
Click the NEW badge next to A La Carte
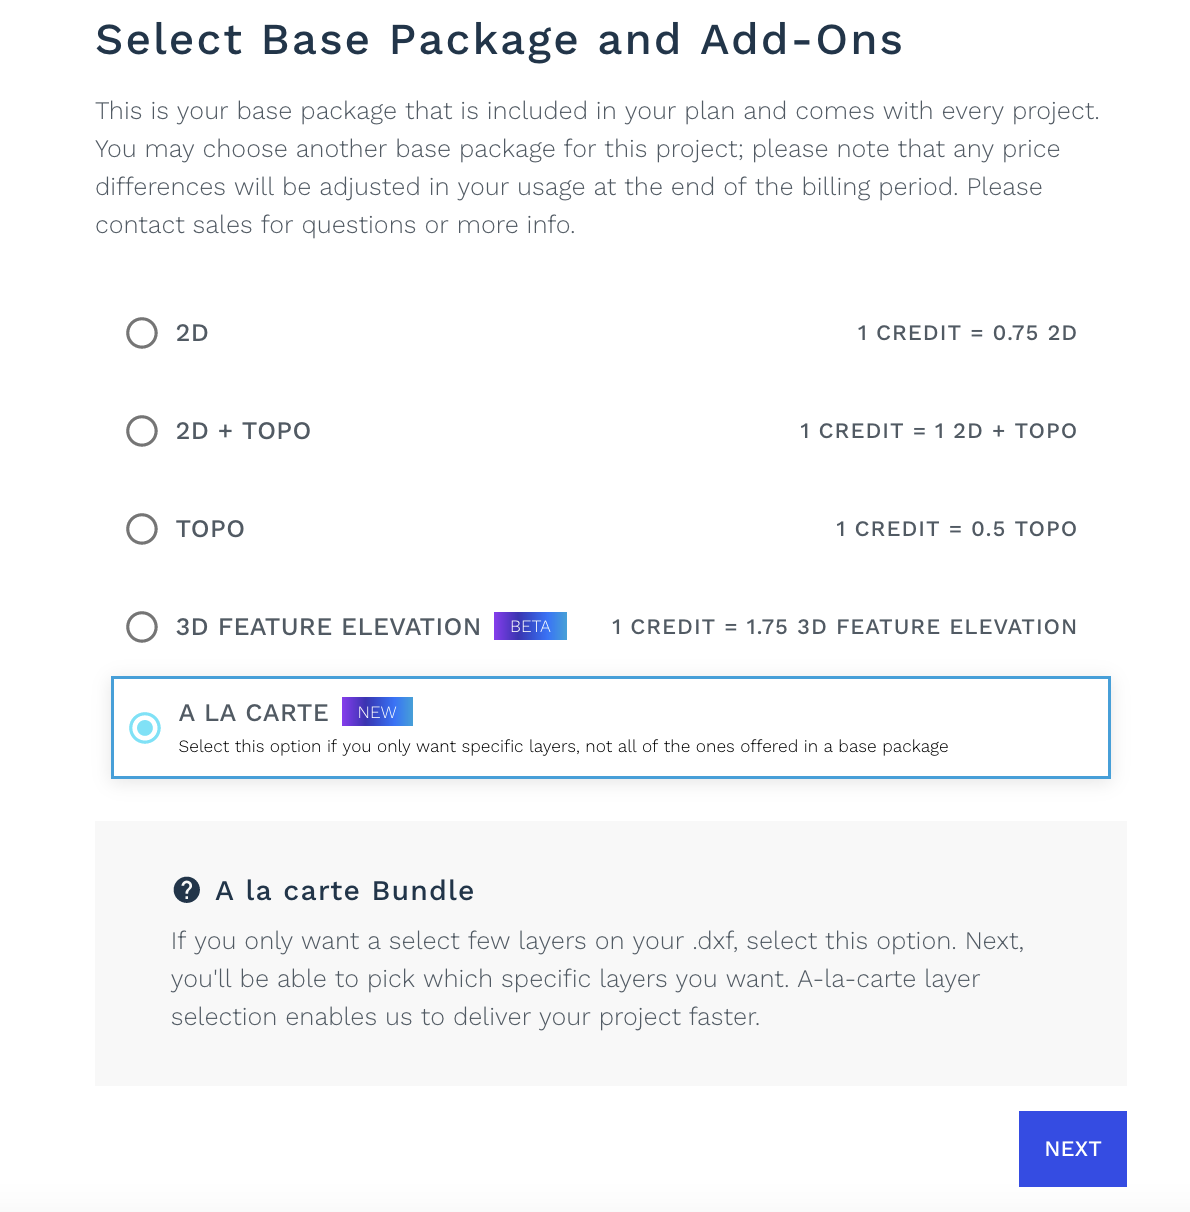377,712
